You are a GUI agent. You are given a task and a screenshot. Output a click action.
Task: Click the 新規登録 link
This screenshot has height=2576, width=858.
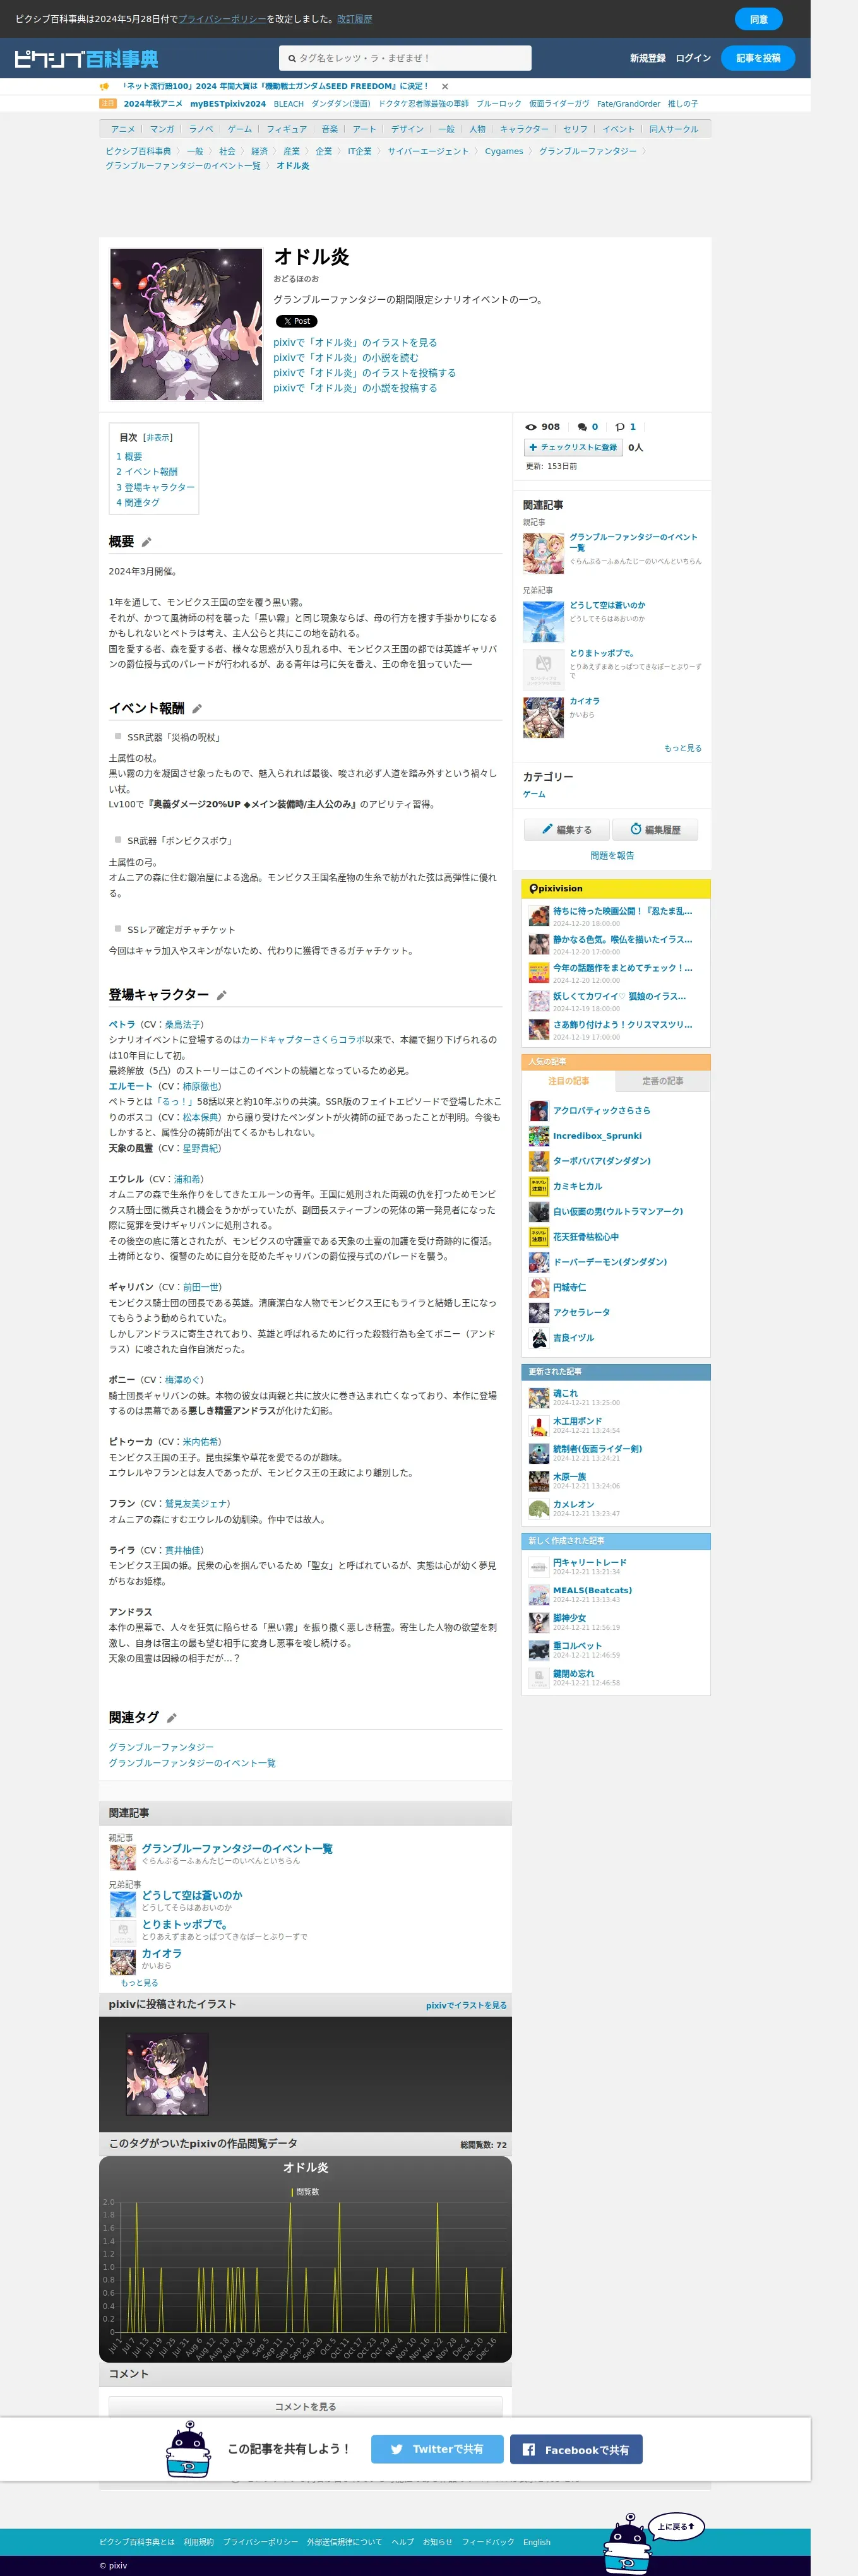647,58
